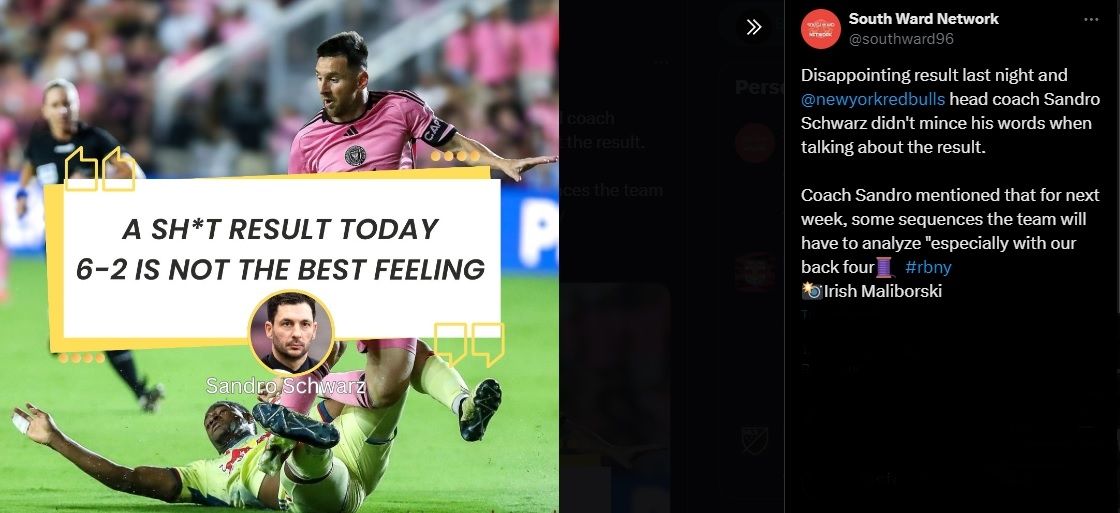Open the #rbny hashtag
The height and width of the screenshot is (513, 1120).
[x=928, y=267]
